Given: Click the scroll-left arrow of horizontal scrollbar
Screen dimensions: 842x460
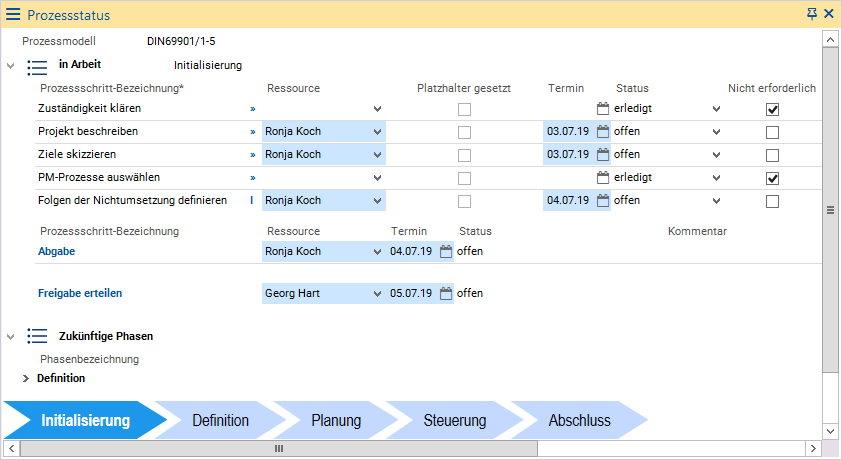Looking at the screenshot, I should [x=11, y=448].
